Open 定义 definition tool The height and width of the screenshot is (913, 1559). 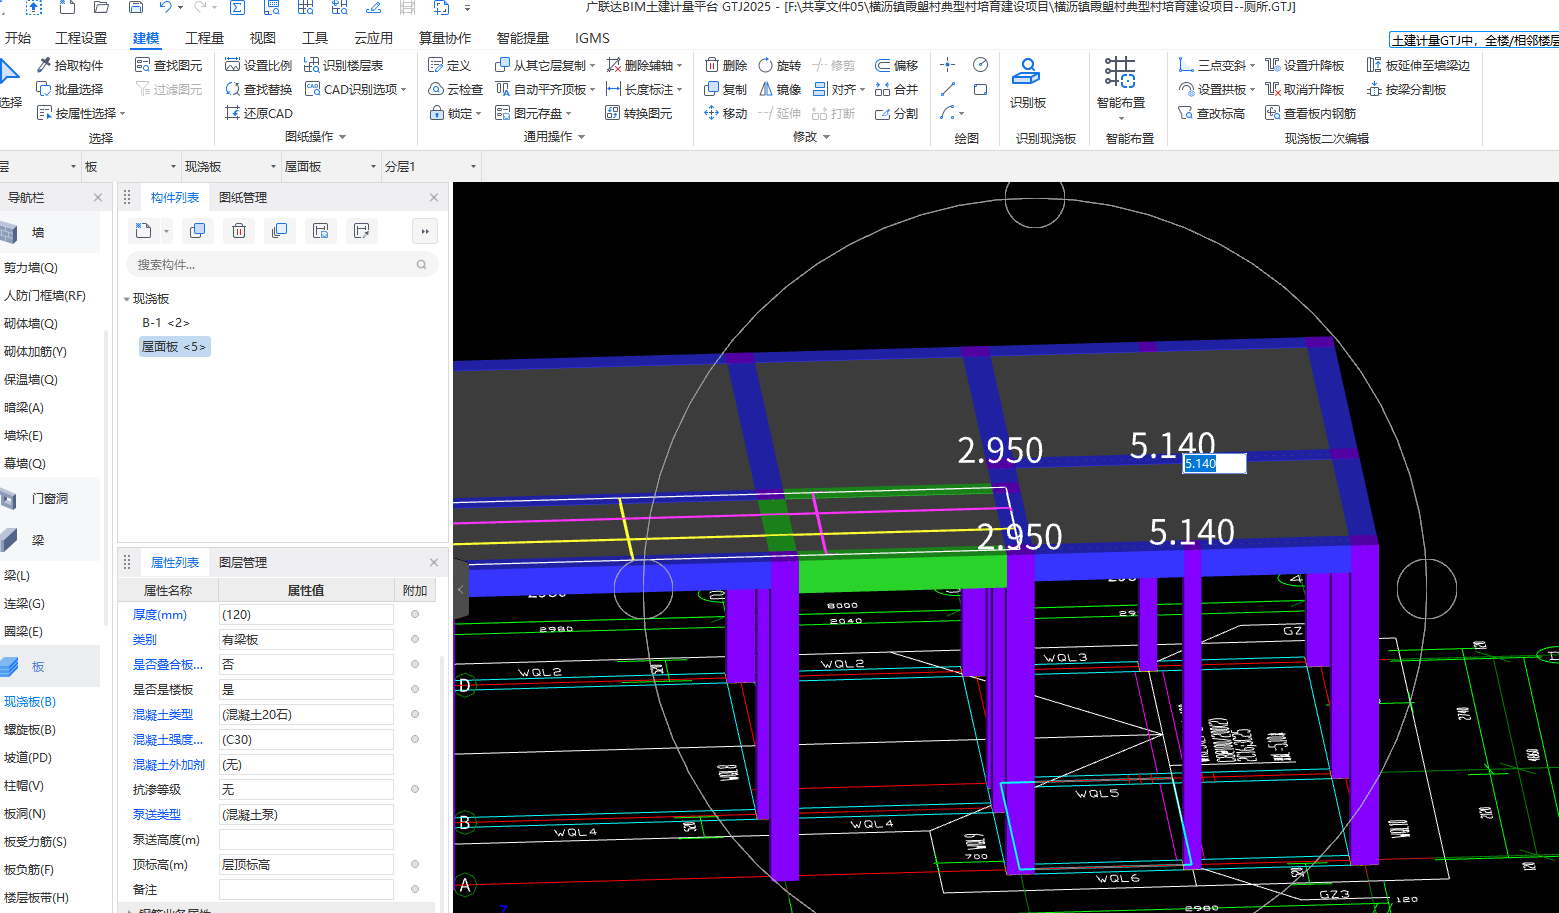coord(450,65)
